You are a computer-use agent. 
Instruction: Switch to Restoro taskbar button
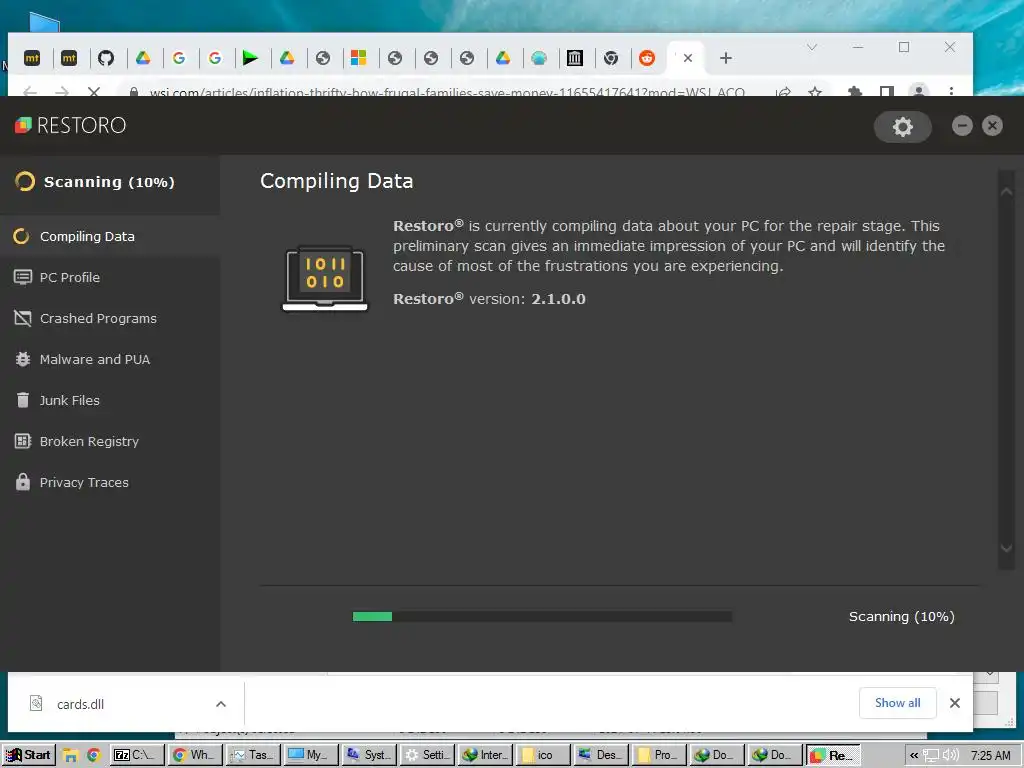(x=833, y=755)
